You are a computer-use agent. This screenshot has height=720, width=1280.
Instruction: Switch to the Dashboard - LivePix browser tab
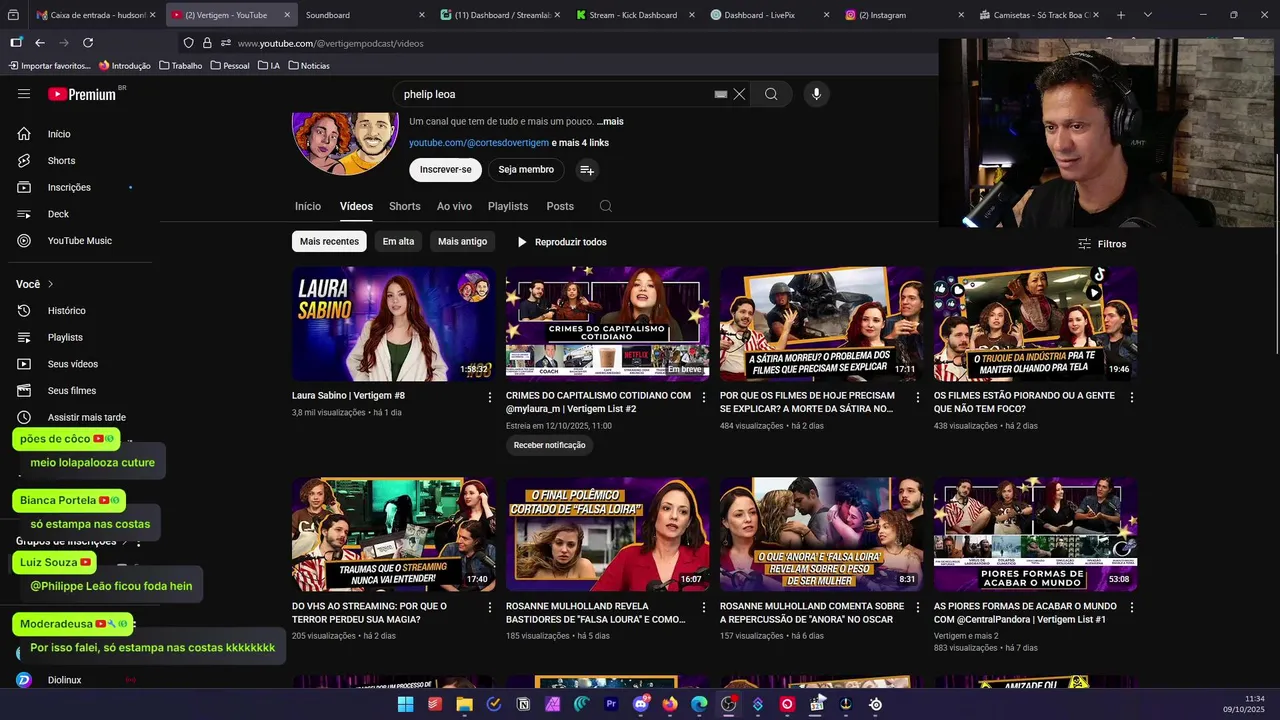coord(770,15)
